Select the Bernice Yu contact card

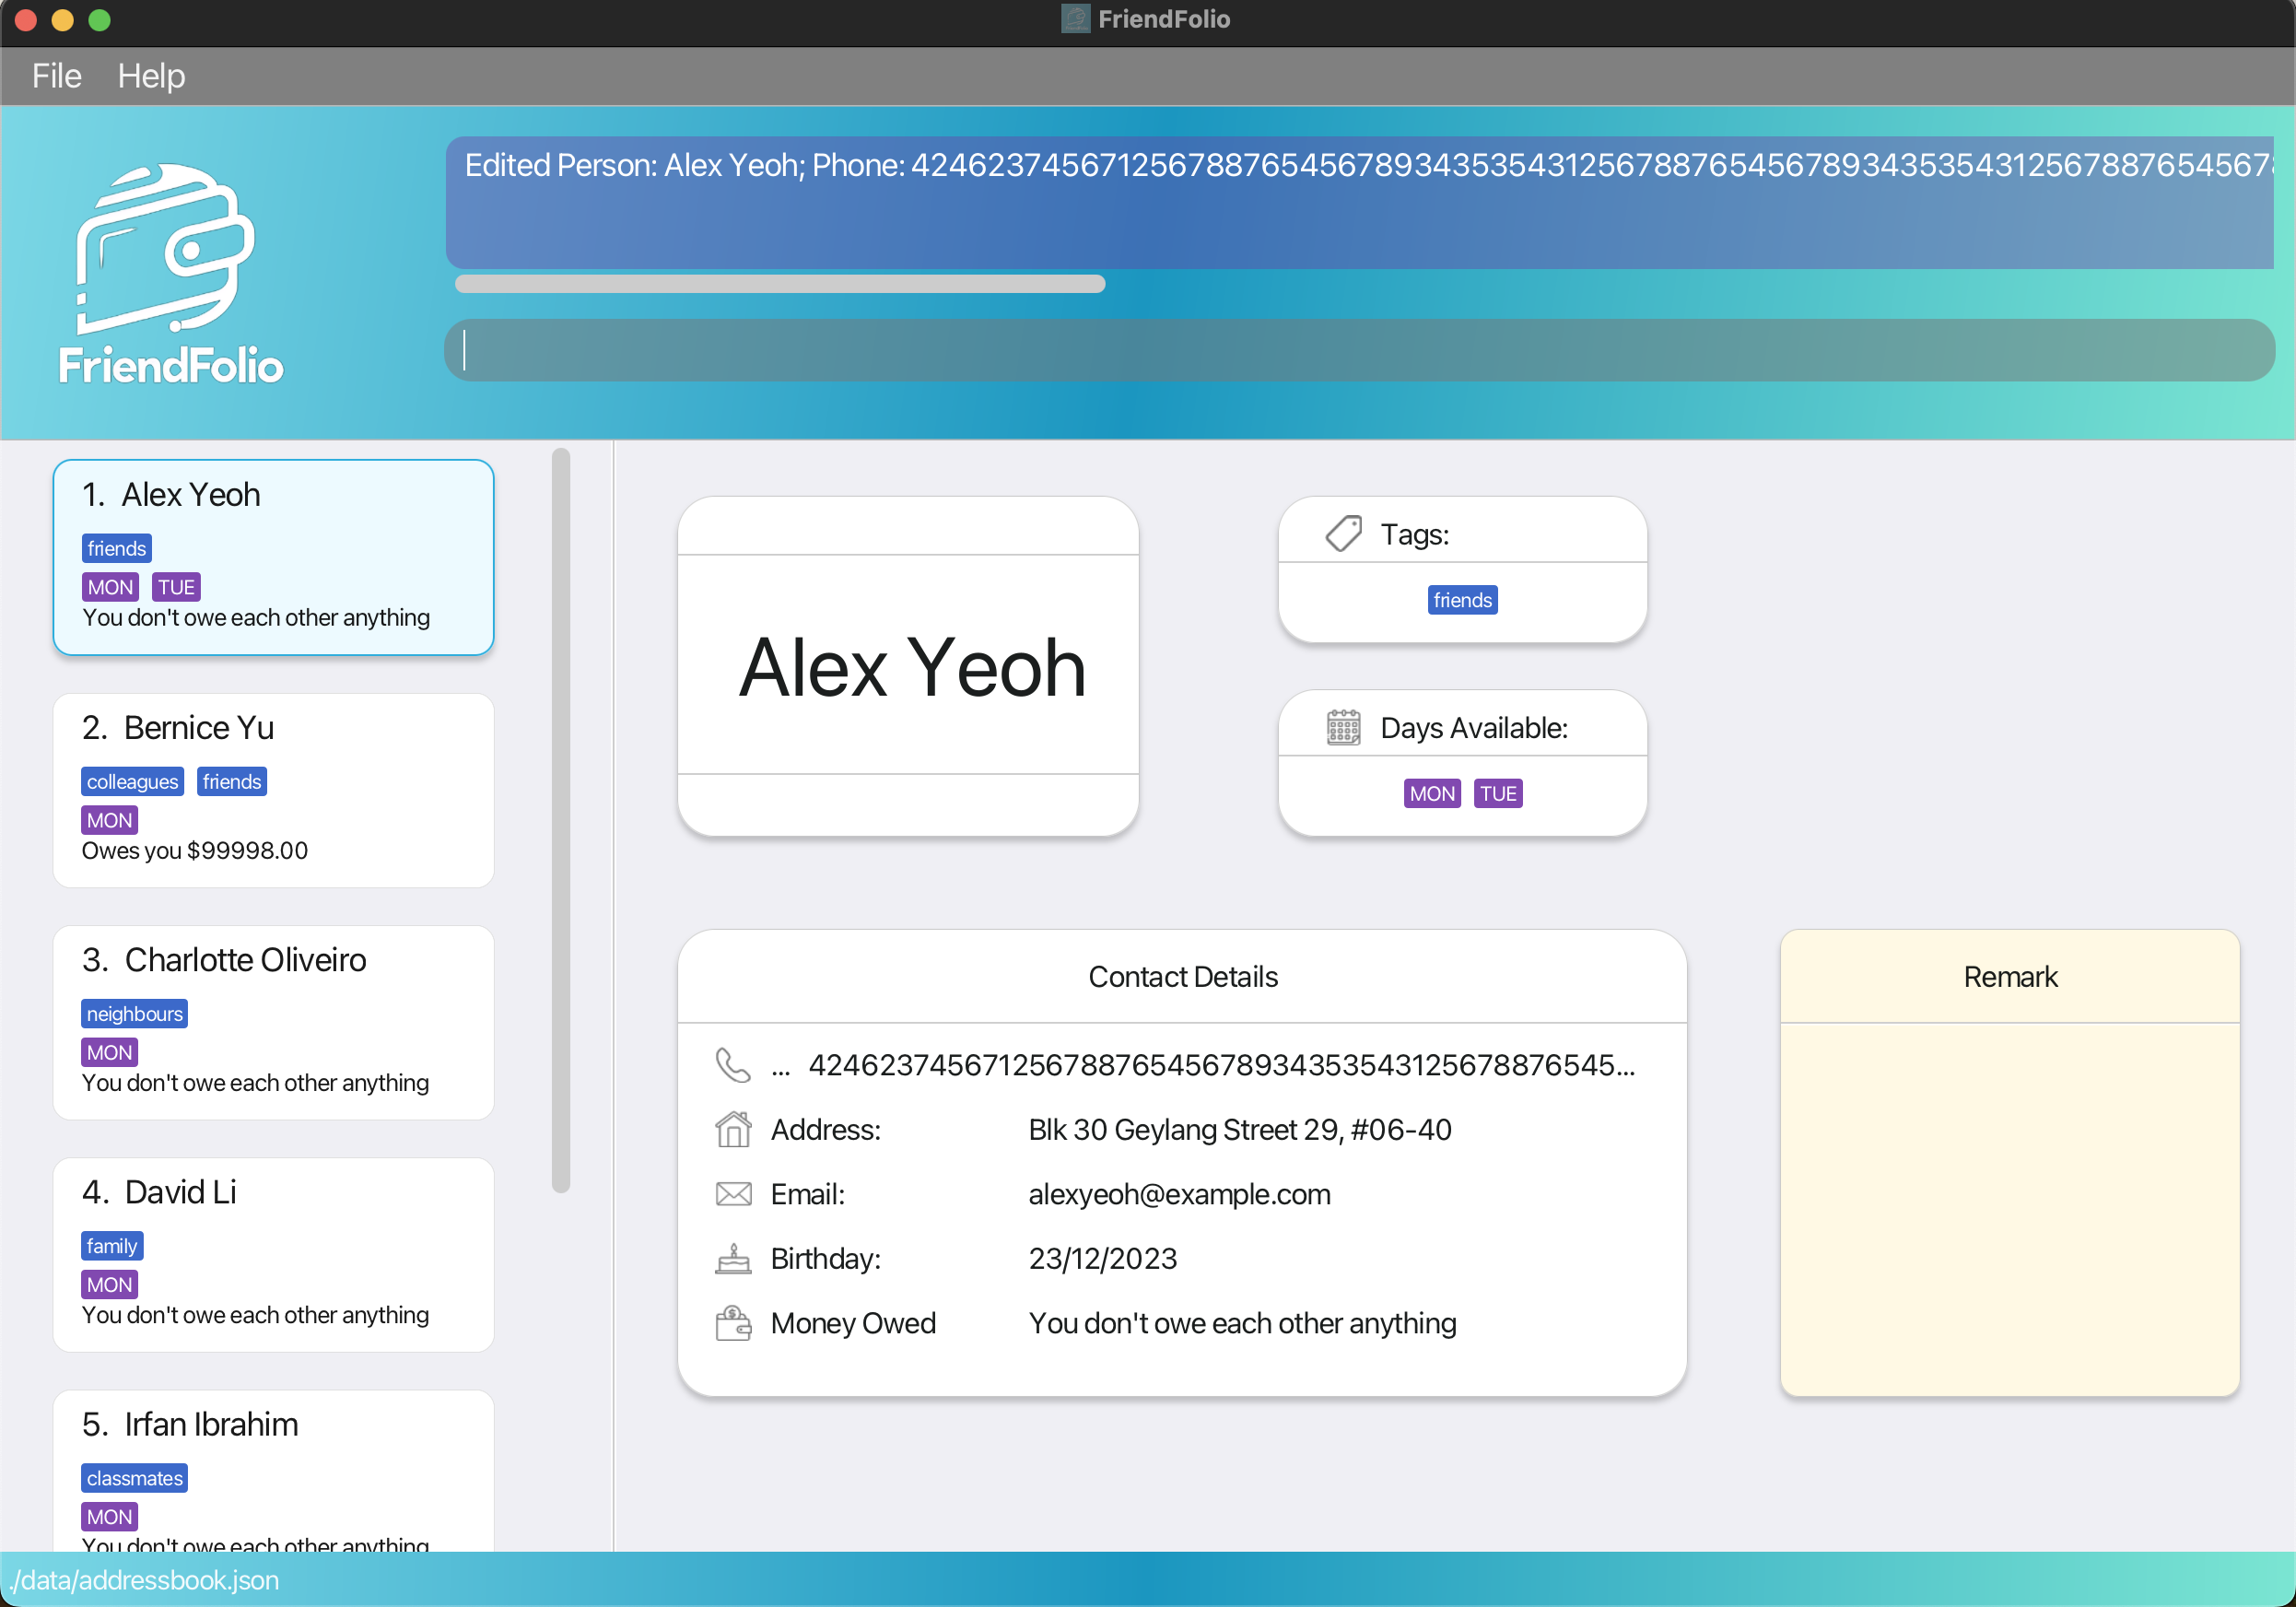[x=273, y=790]
